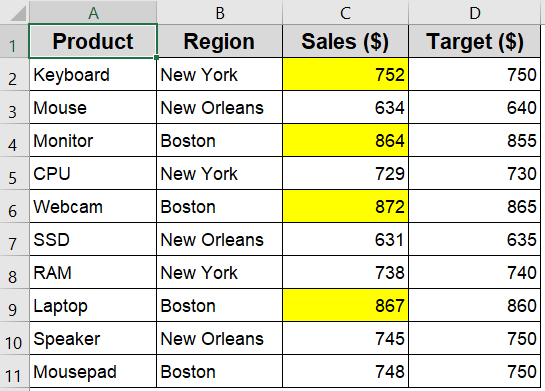
Task: Click the target cell showing 860
Action: point(474,305)
